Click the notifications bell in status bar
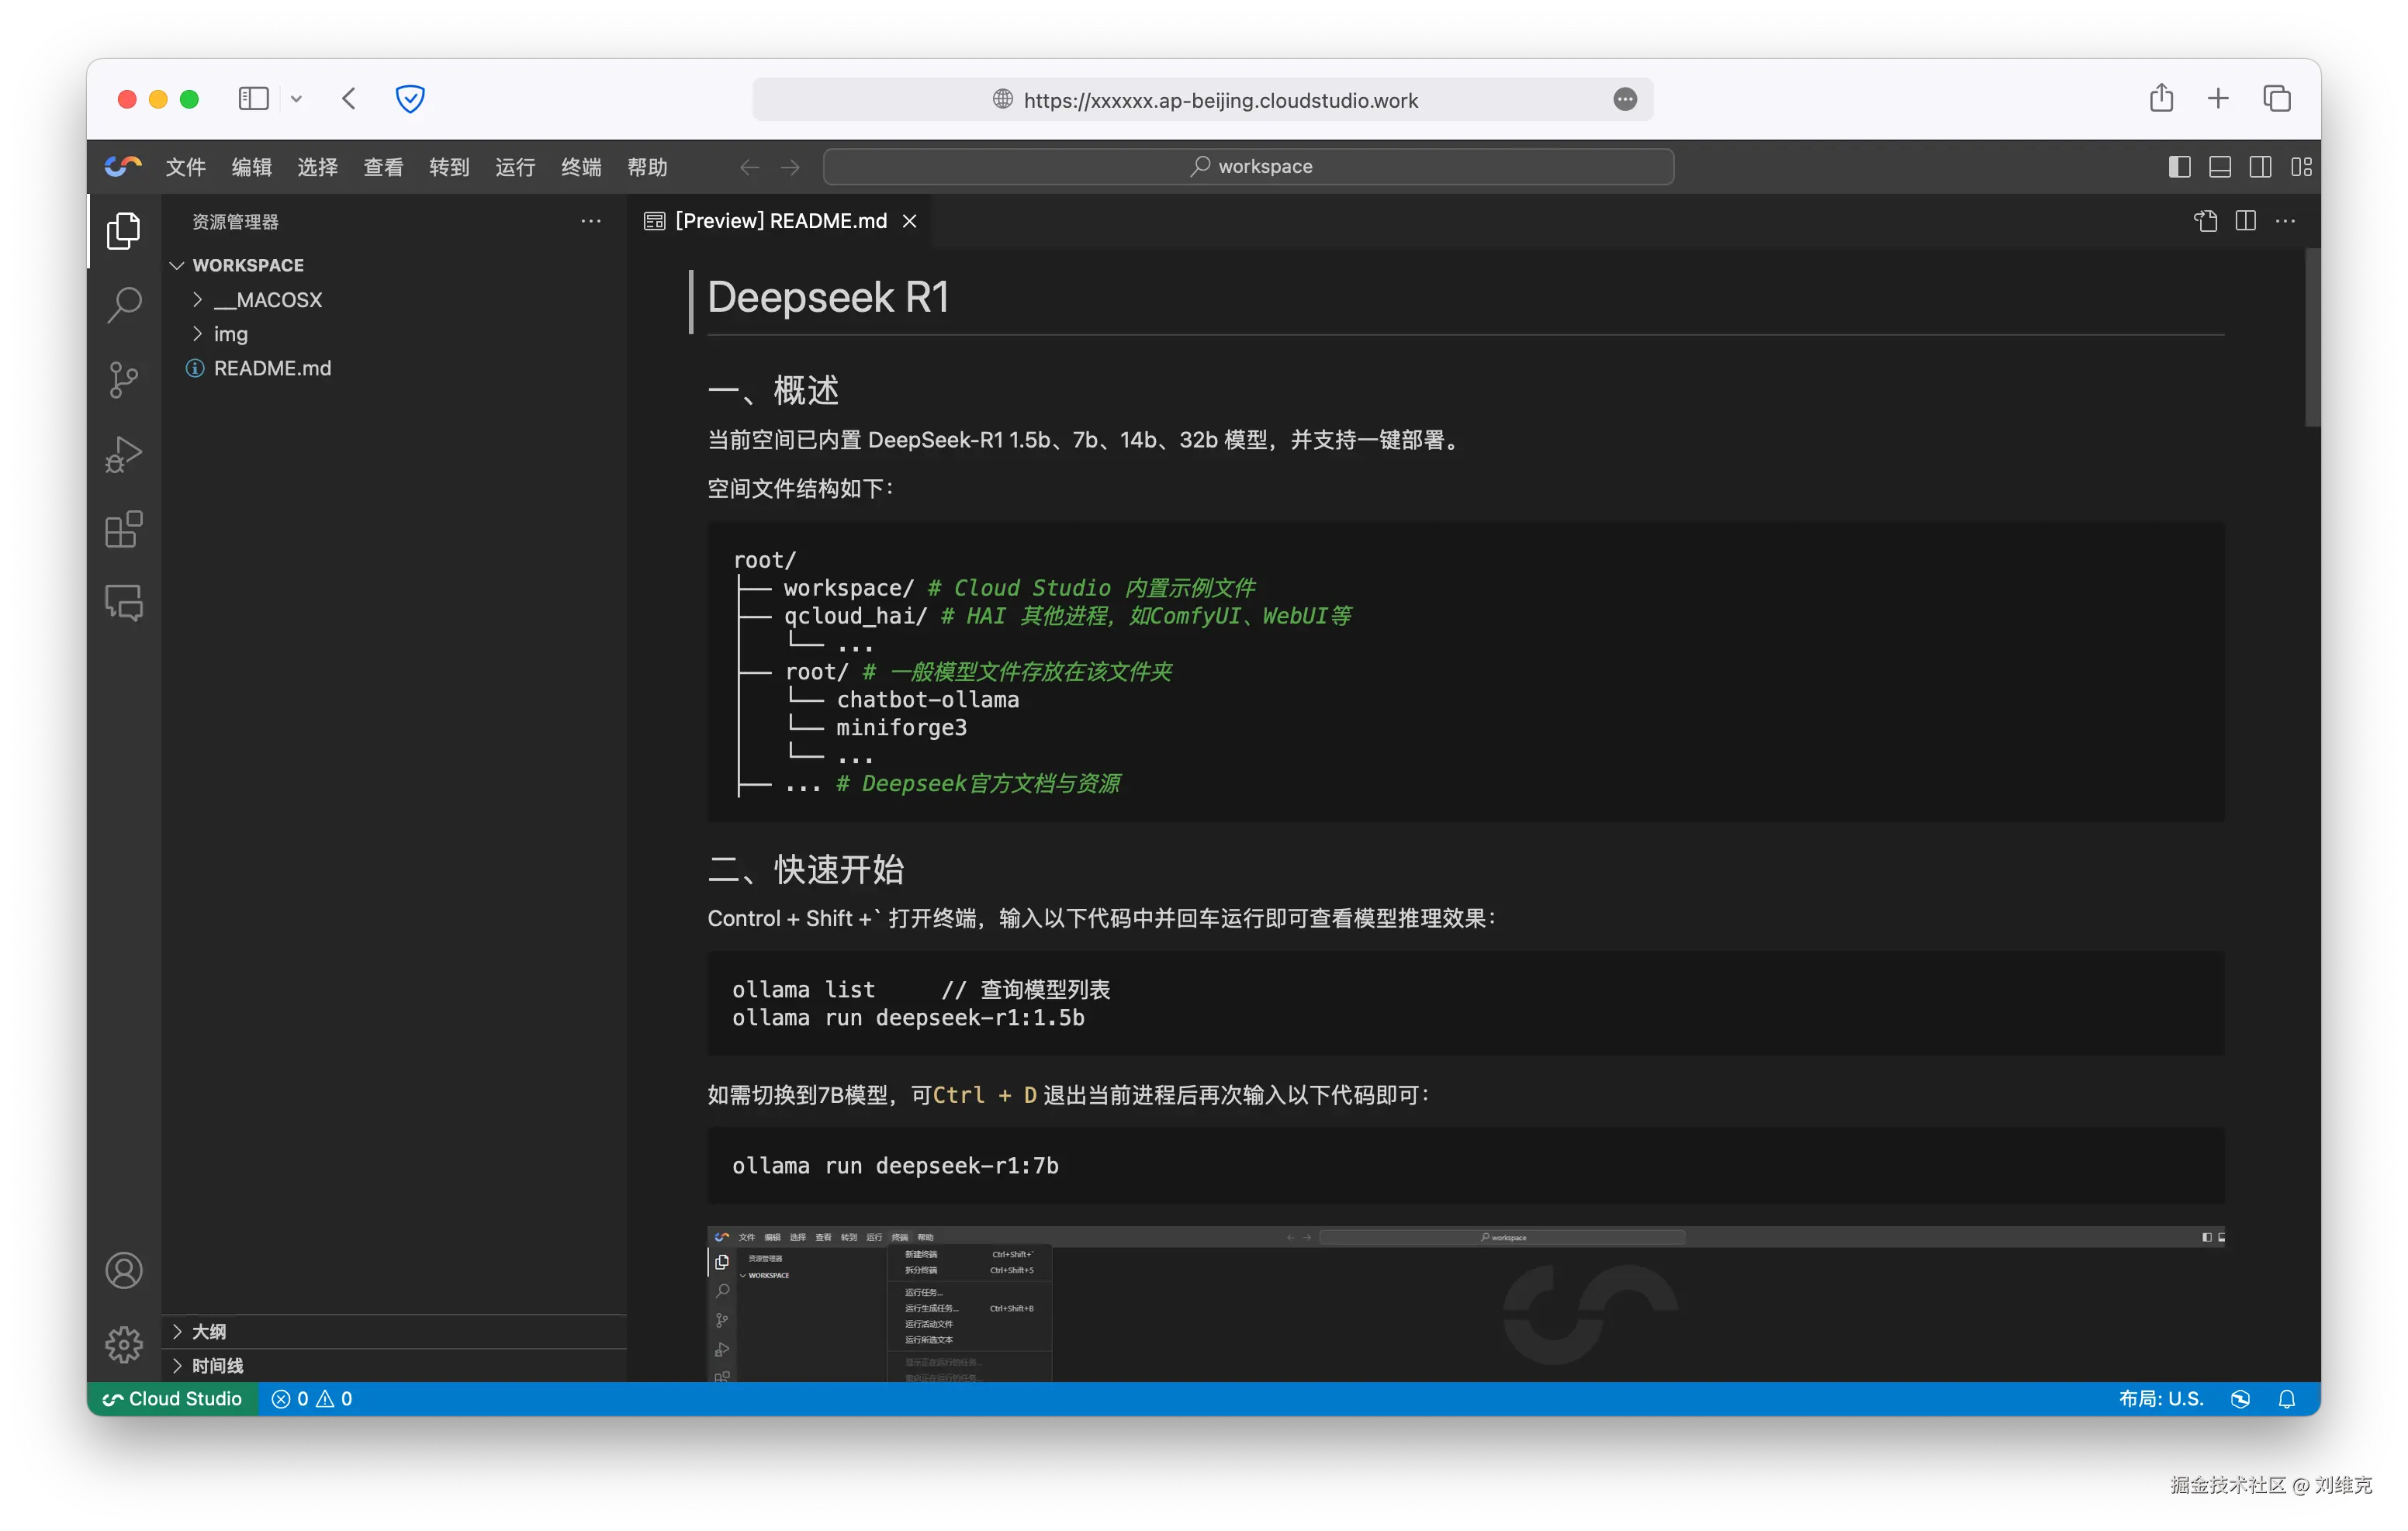 2286,1399
